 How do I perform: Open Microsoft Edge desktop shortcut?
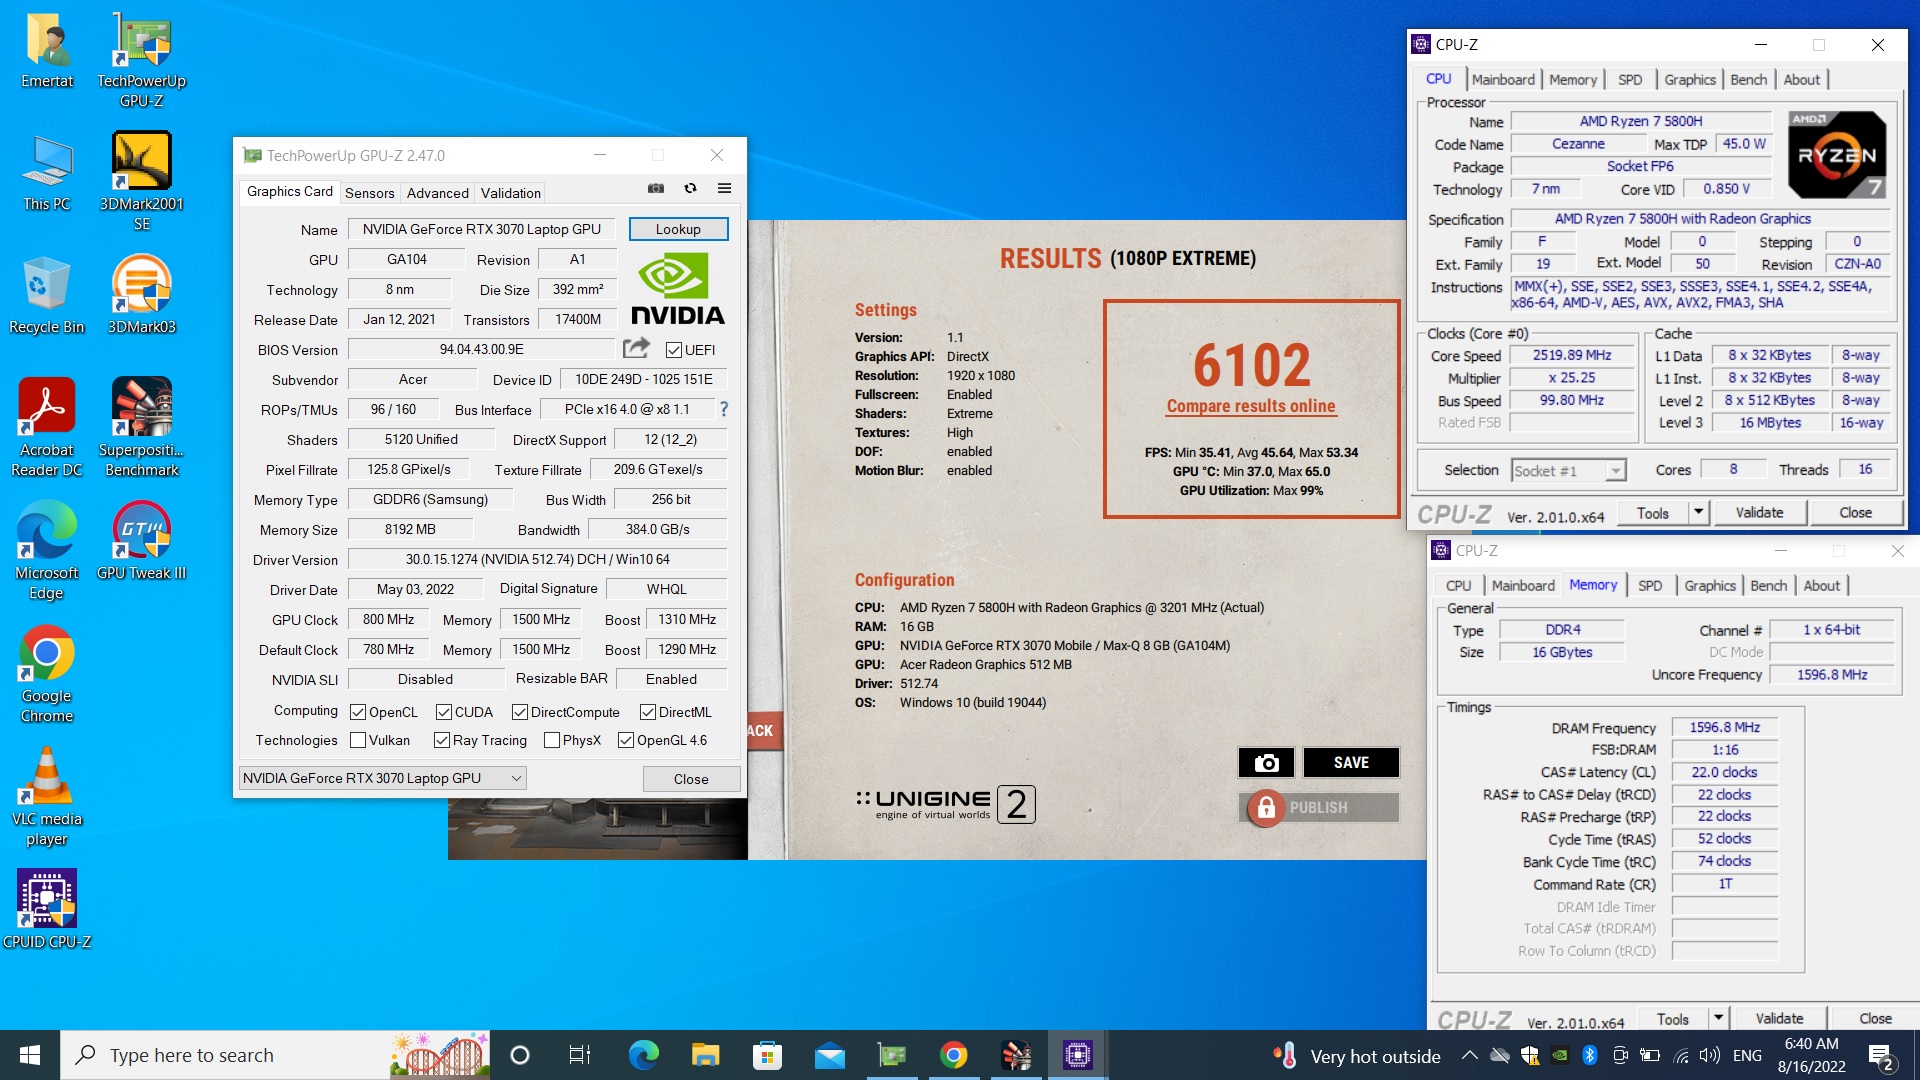47,550
